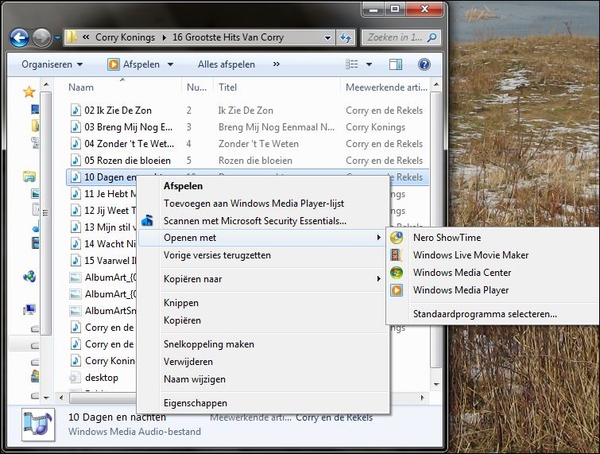The width and height of the screenshot is (600, 454).
Task: Click the Forward navigation arrow
Action: tap(41, 38)
